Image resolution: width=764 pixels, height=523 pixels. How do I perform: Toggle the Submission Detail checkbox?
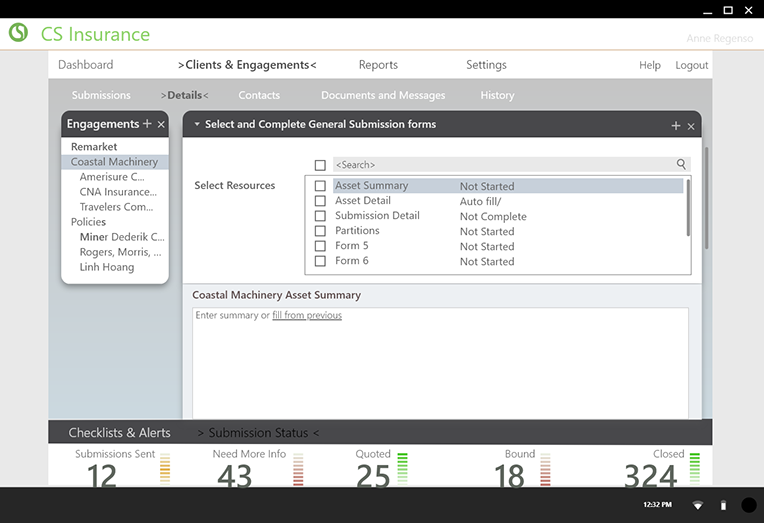coord(320,216)
